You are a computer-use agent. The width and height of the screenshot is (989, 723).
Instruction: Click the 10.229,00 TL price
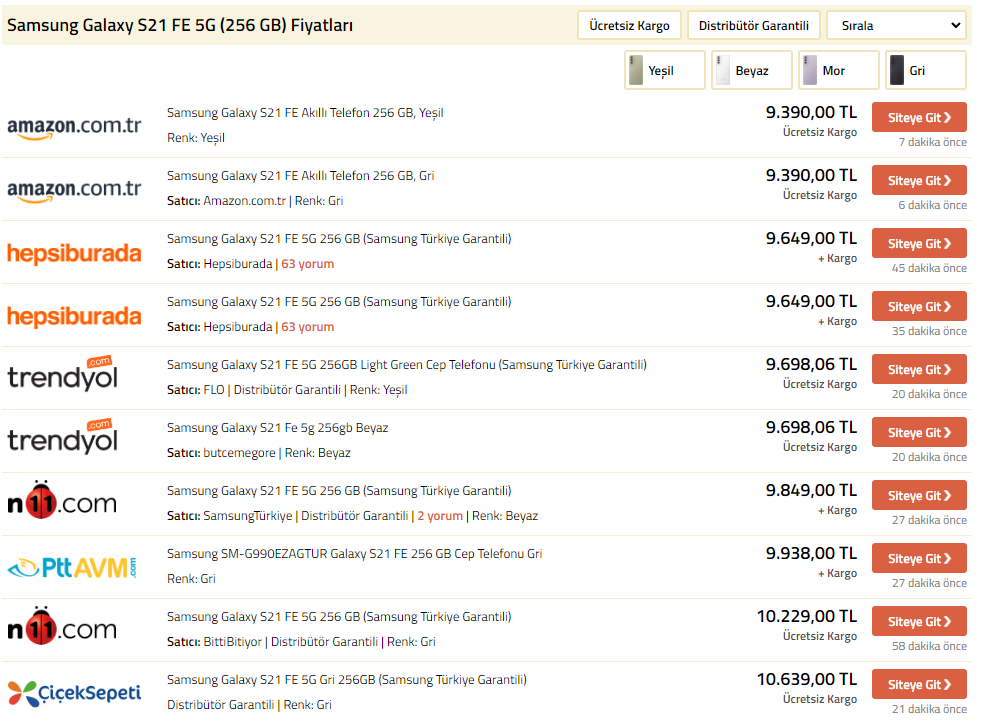[807, 617]
